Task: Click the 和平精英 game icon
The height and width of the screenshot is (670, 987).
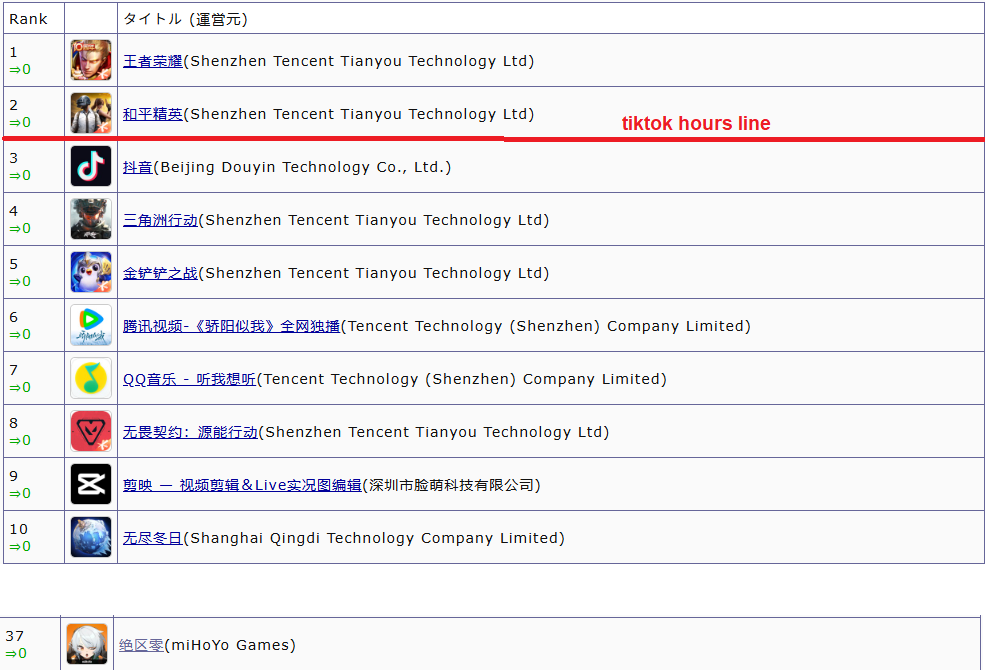Action: pyautogui.click(x=91, y=113)
